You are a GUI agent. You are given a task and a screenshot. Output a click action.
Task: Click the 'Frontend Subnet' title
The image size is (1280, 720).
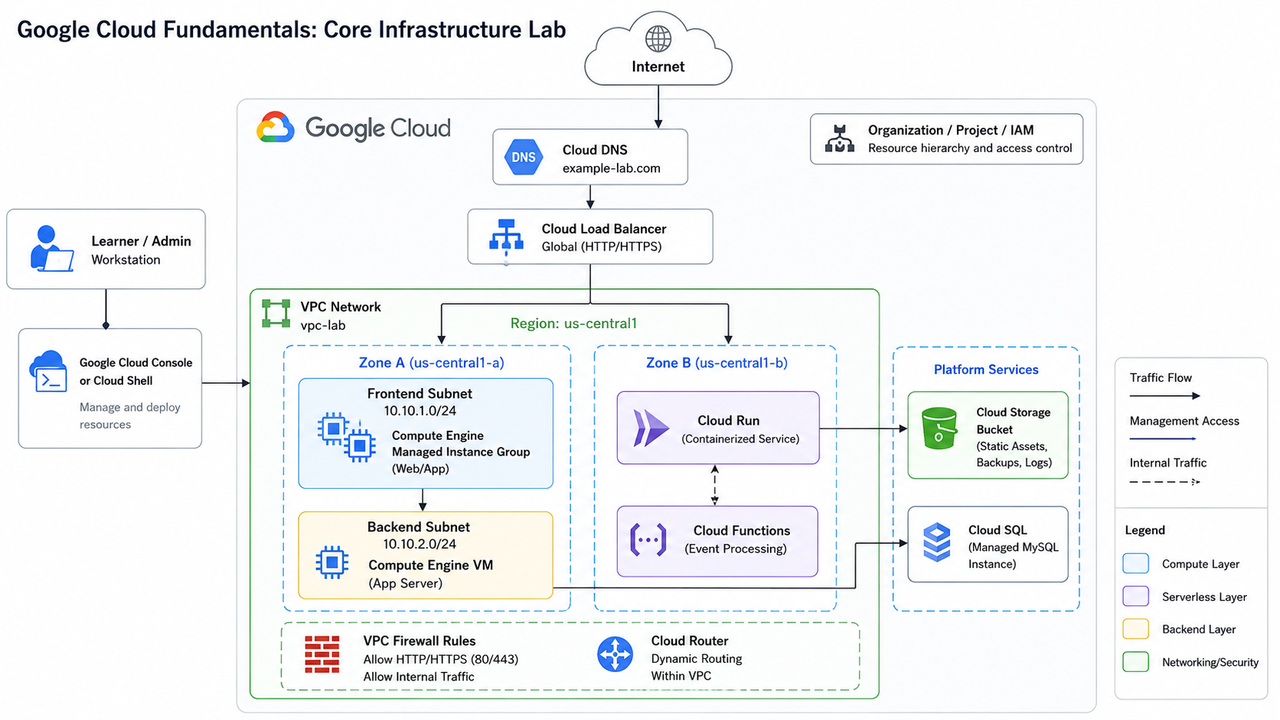[420, 393]
